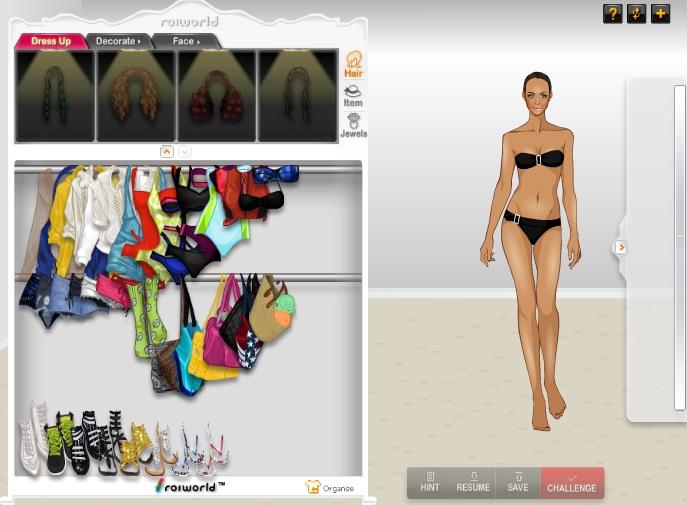This screenshot has width=687, height=505.
Task: Expand the side panel with orange arrow
Action: point(620,246)
